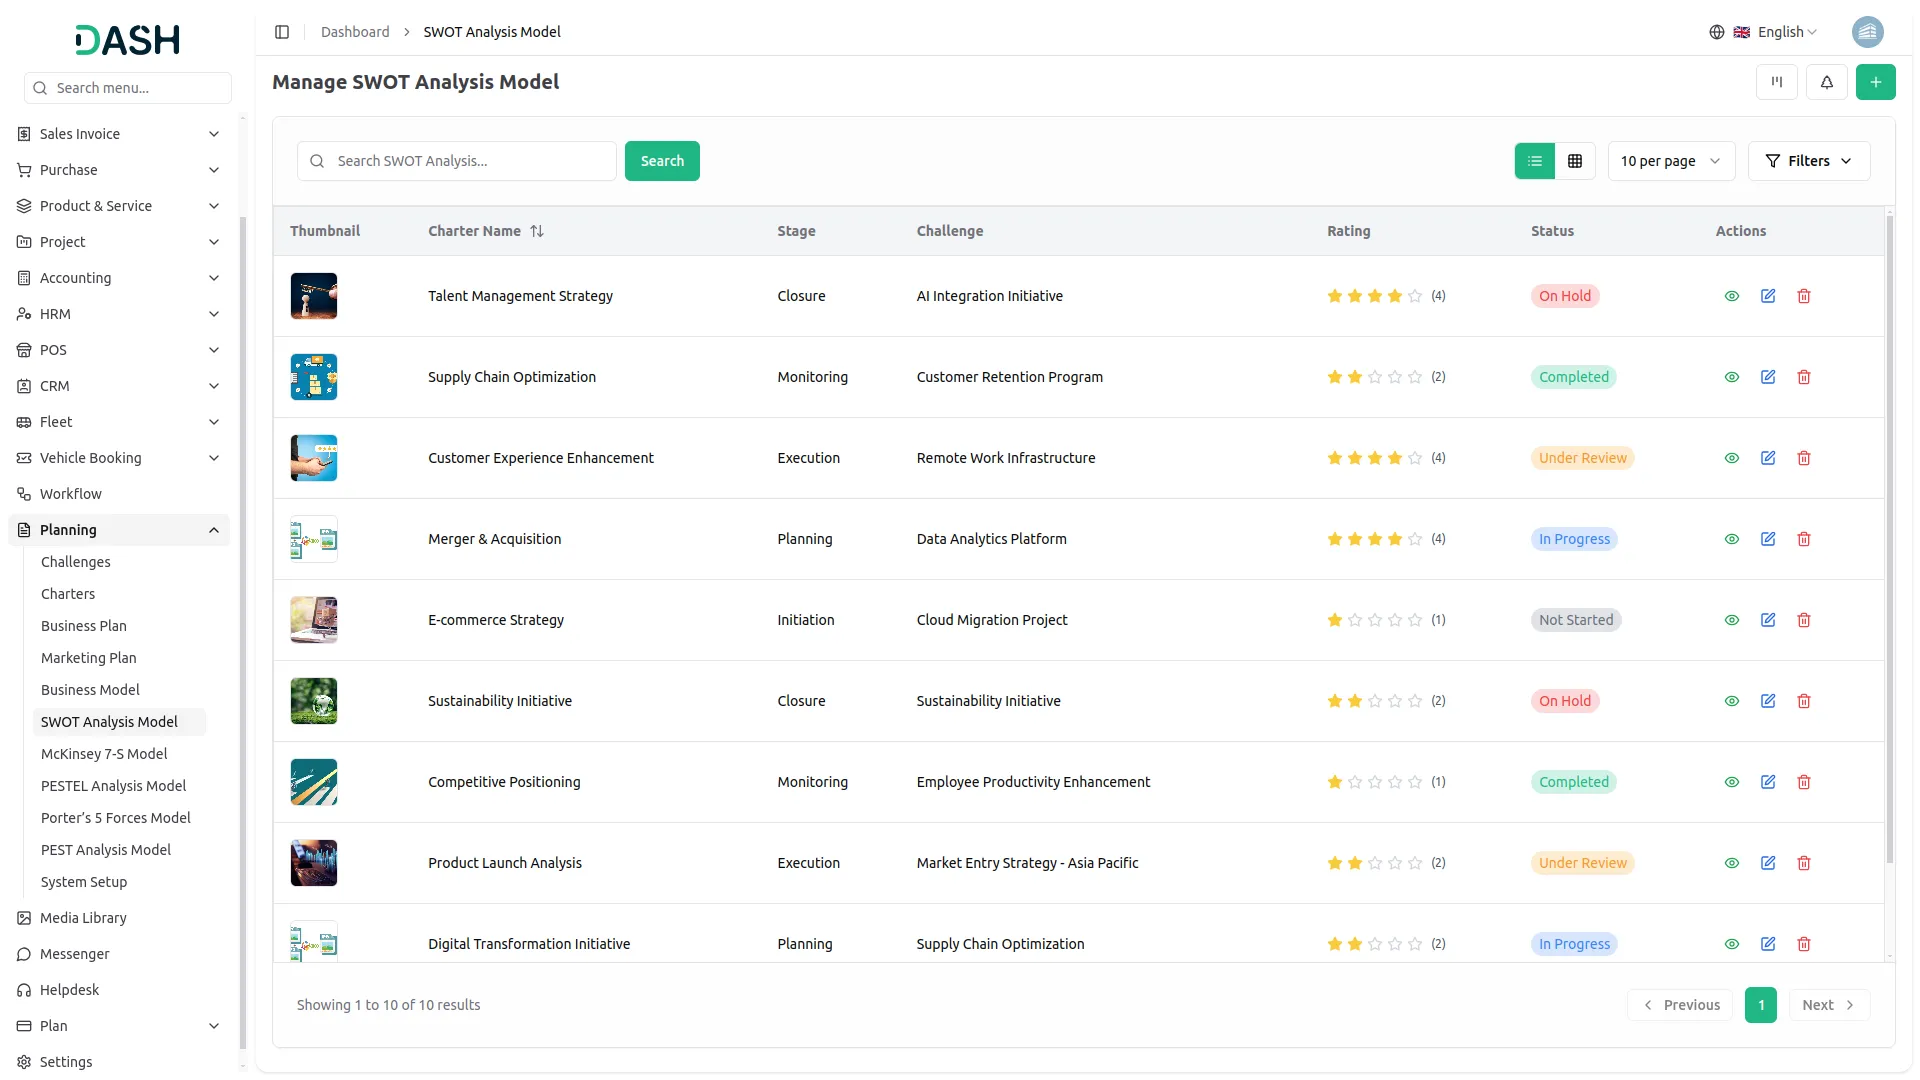Click the bell icon in the page header
Screen dimensions: 1920x1080
pyautogui.click(x=1826, y=82)
